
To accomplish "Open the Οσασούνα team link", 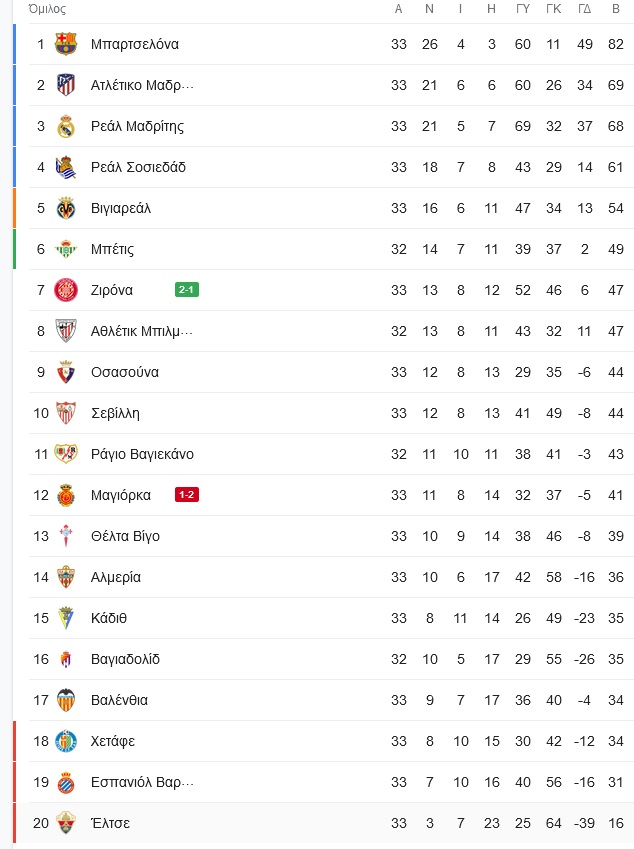I will (x=125, y=372).
